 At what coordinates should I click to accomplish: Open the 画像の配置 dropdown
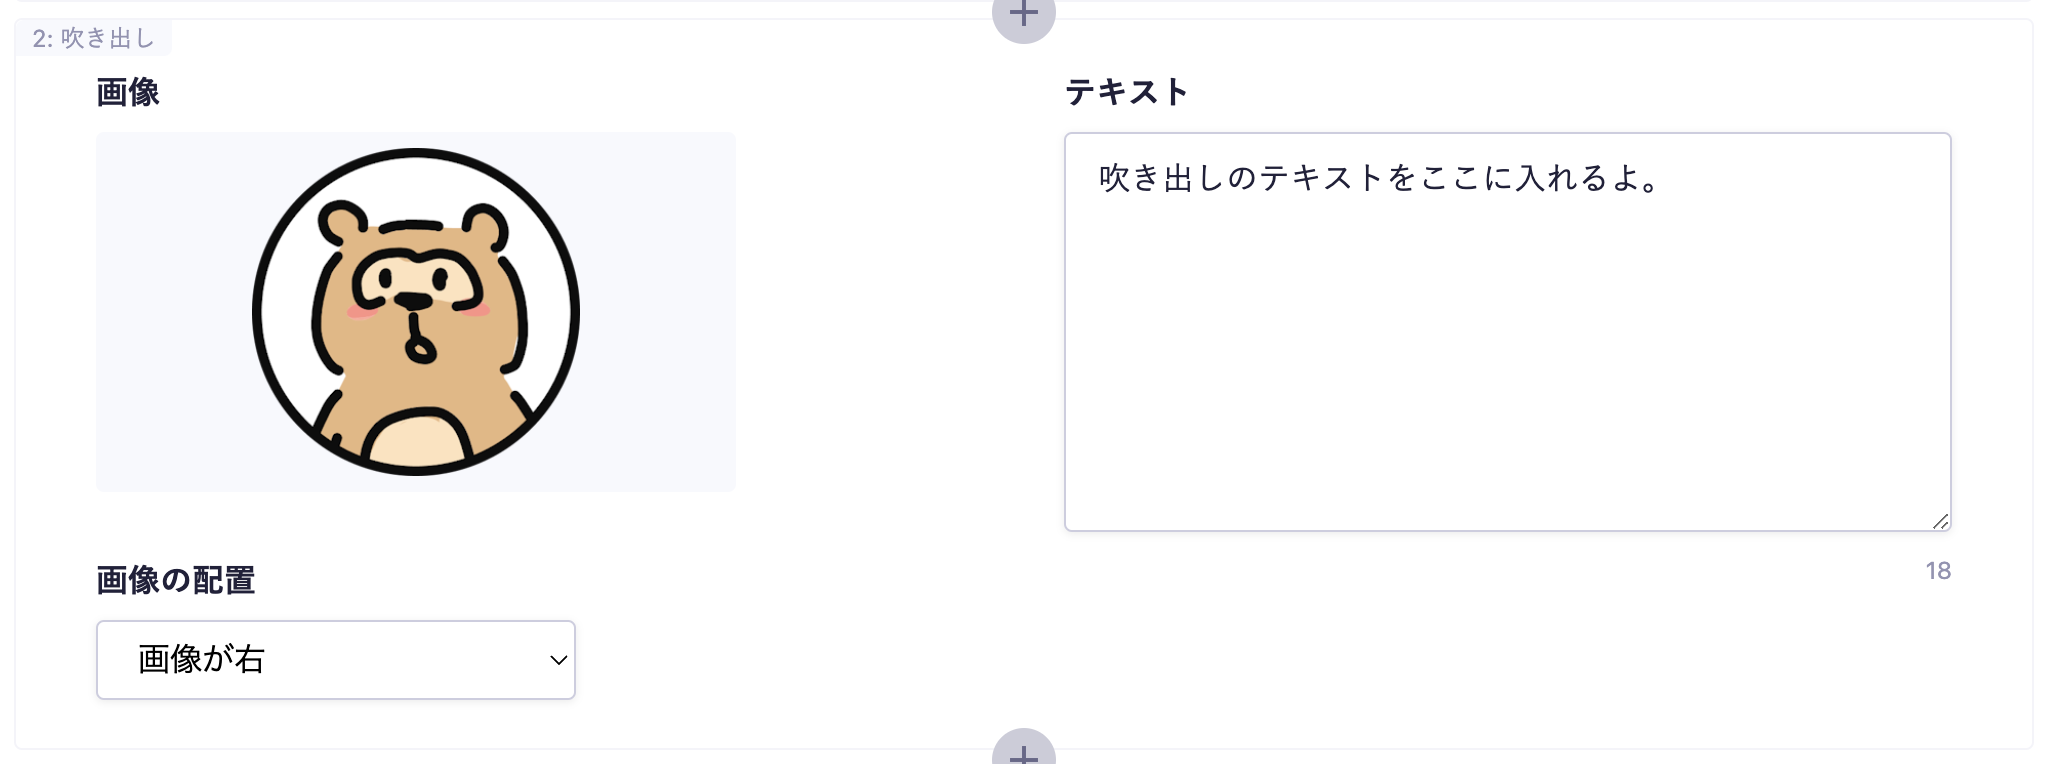335,660
